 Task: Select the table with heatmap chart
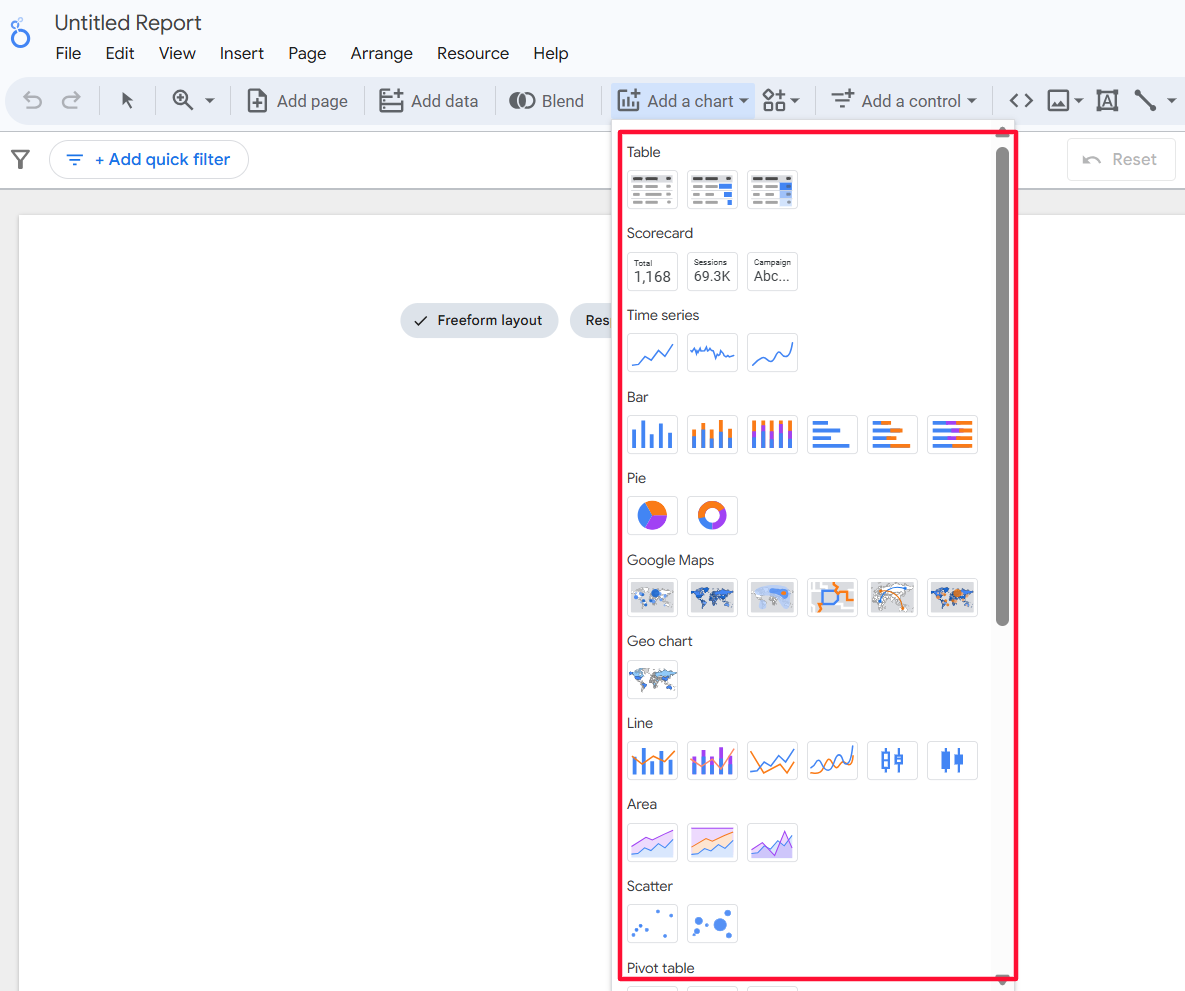pos(772,189)
